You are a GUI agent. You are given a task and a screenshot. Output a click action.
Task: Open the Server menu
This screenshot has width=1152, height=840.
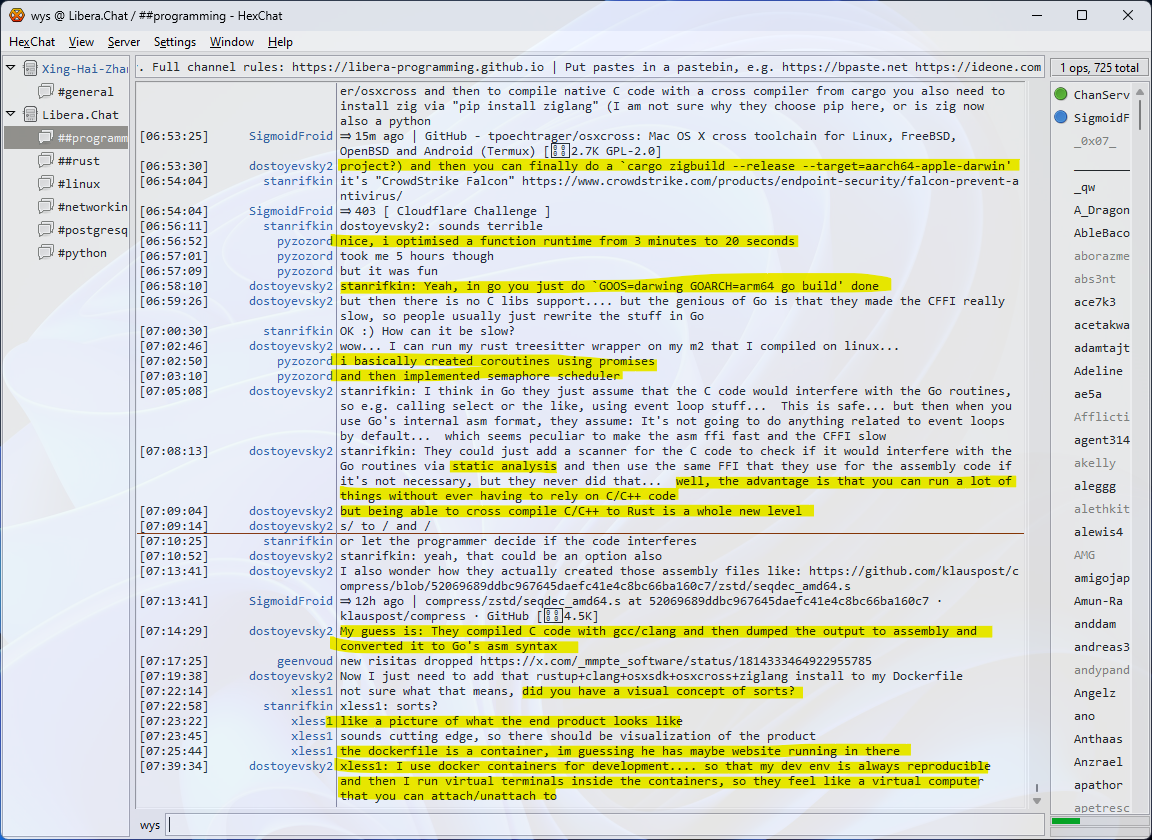click(124, 42)
